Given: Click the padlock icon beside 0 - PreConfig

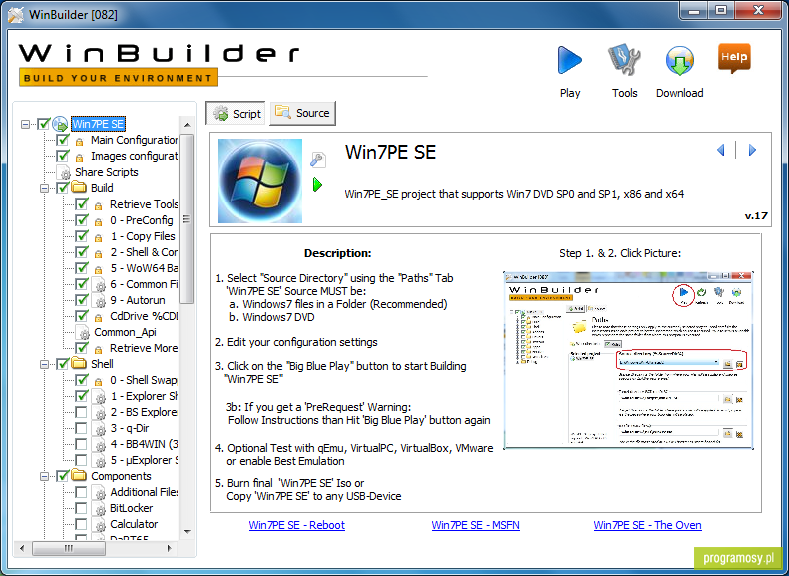Looking at the screenshot, I should pyautogui.click(x=99, y=221).
